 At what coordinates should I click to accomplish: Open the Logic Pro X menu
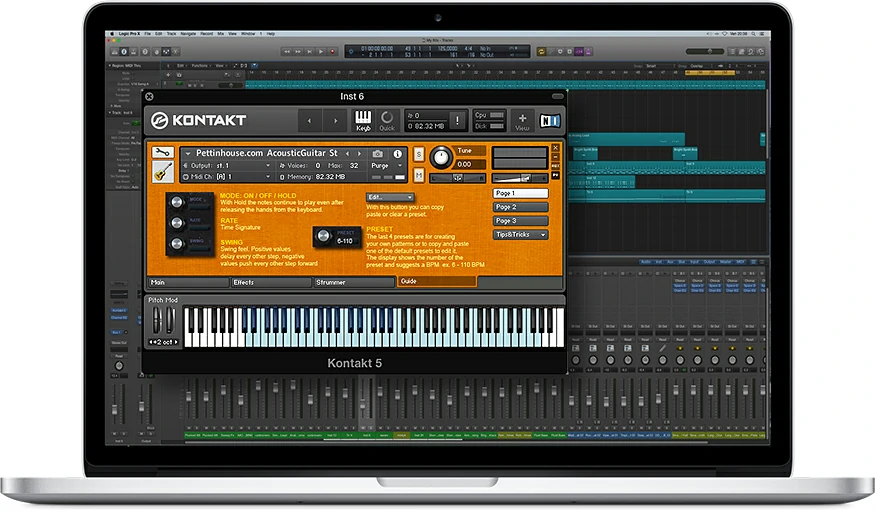click(x=129, y=34)
